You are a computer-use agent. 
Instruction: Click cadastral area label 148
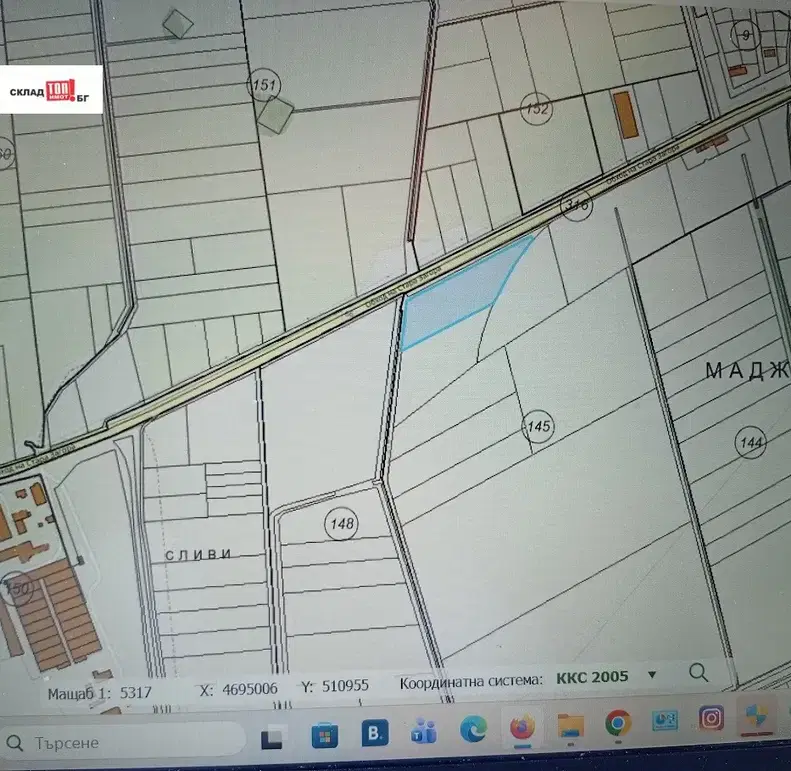pyautogui.click(x=342, y=523)
